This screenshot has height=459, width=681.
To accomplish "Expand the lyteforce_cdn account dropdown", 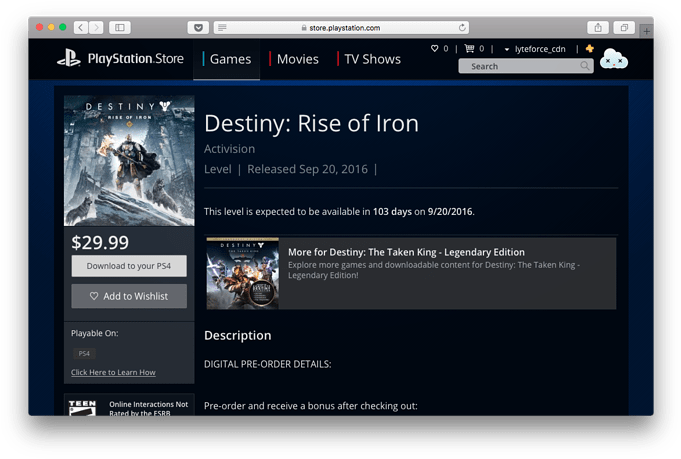I will [x=536, y=49].
